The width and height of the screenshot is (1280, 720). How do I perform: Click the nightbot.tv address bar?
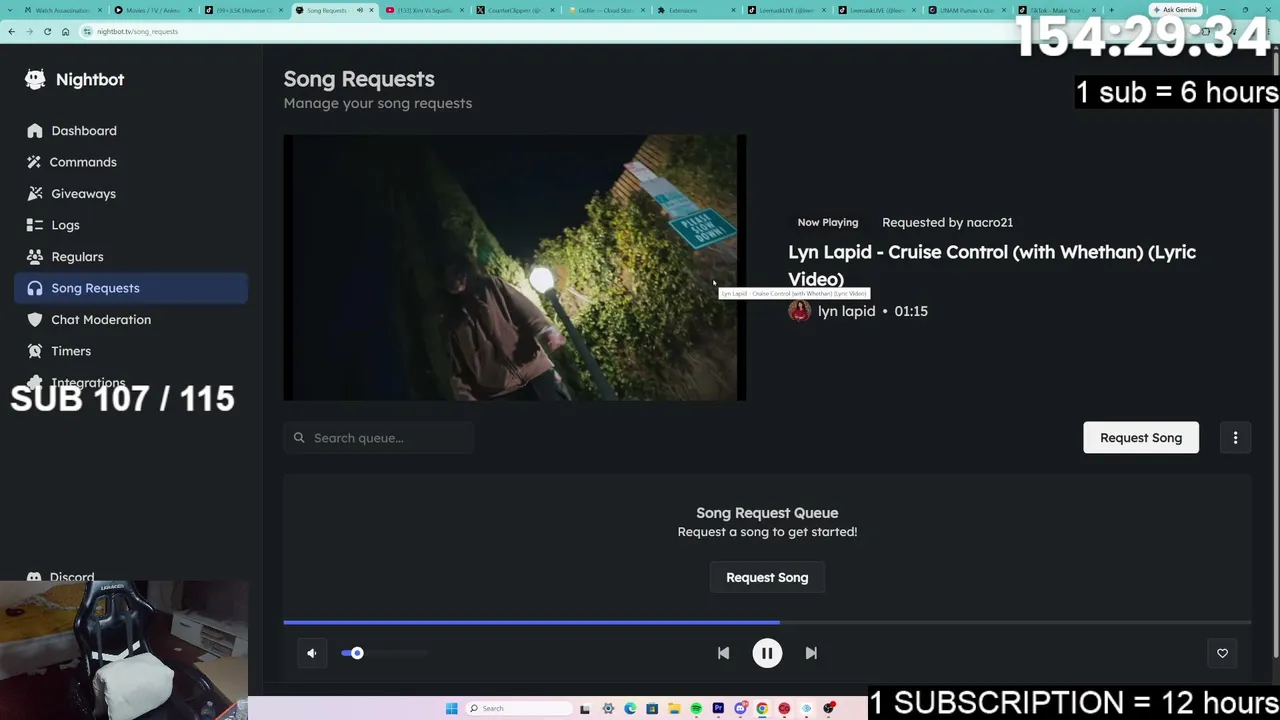600,31
